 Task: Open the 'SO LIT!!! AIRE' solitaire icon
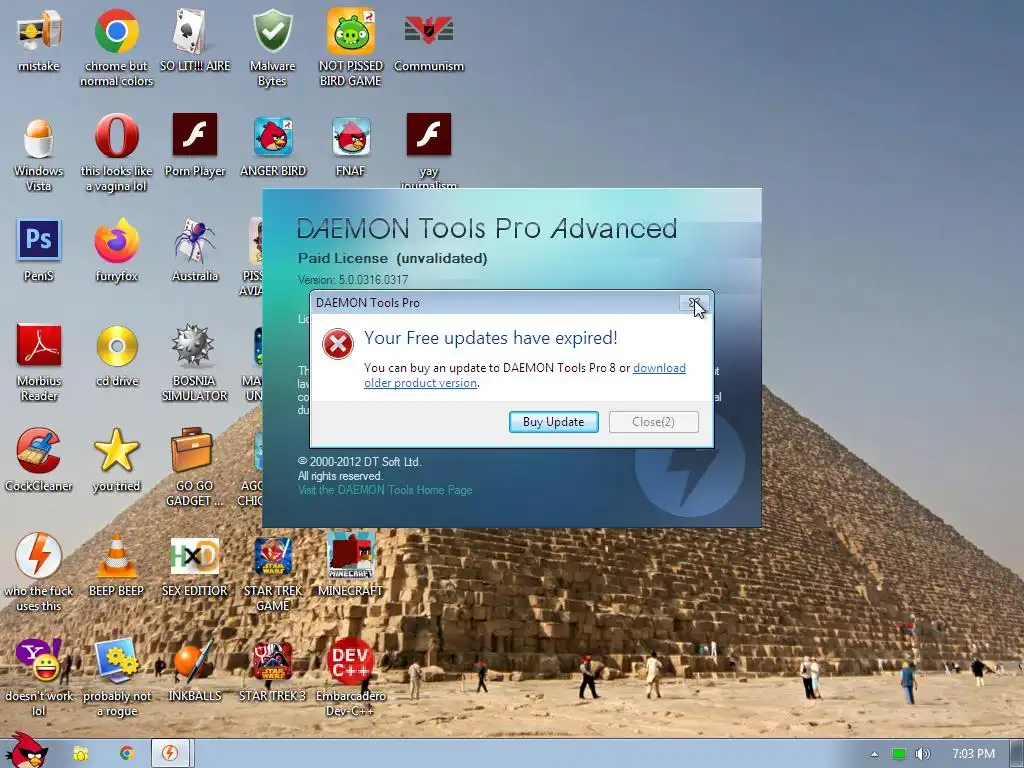195,31
